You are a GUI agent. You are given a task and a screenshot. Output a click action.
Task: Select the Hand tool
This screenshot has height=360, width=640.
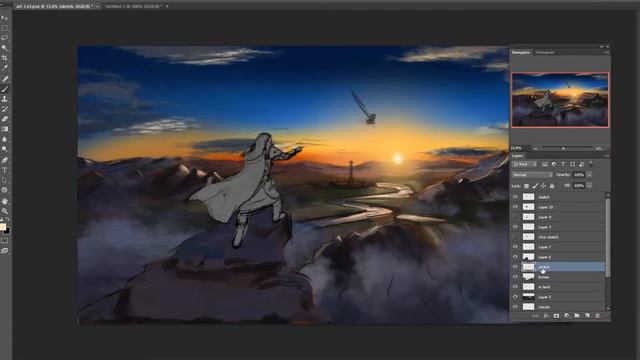4,201
